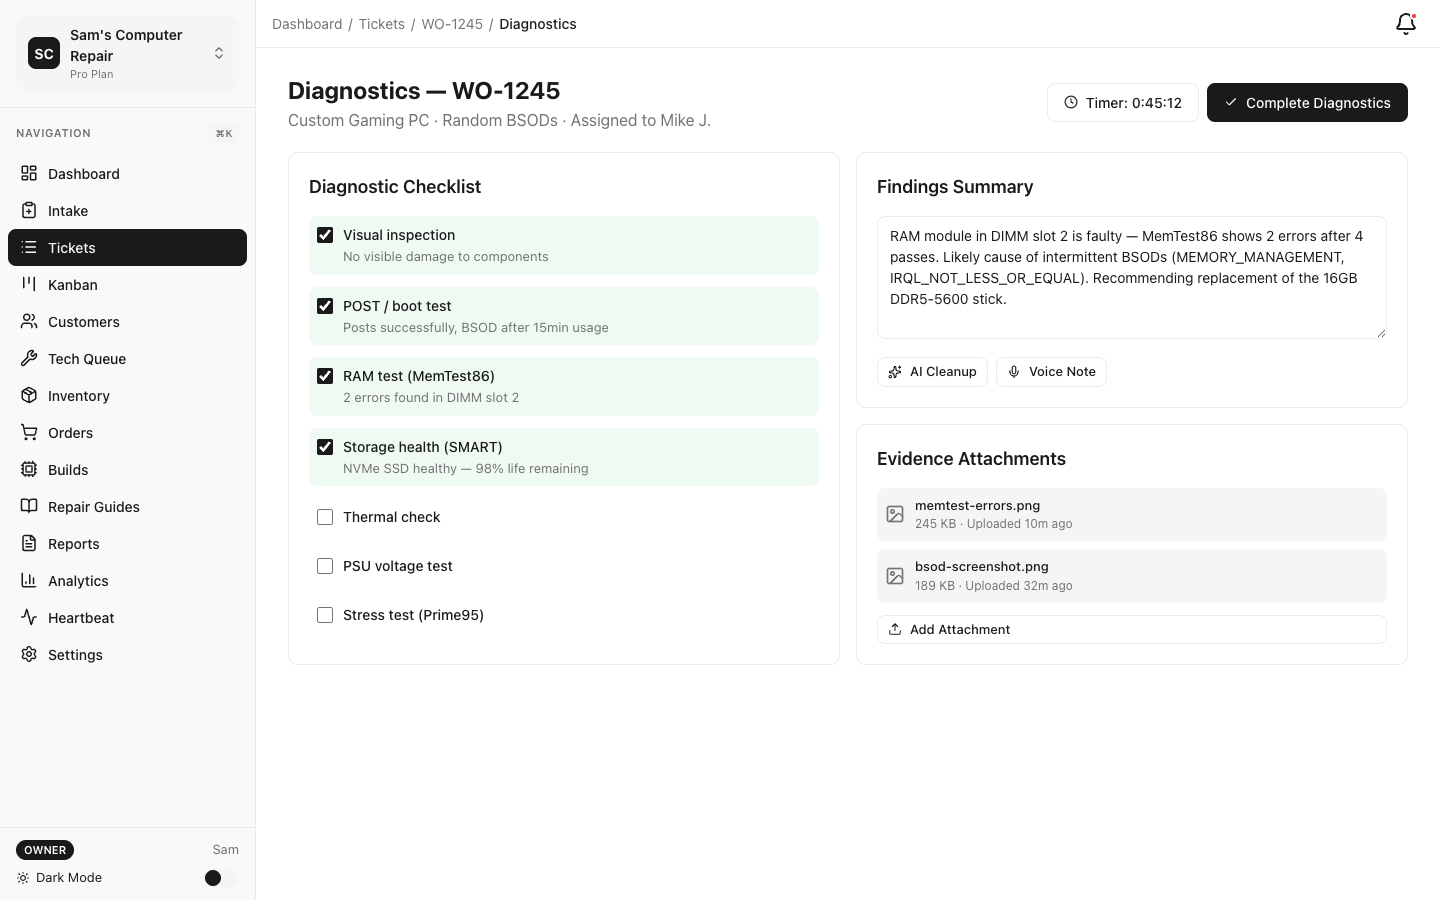Click inside the Findings Summary text area
The image size is (1440, 900).
(x=1131, y=277)
